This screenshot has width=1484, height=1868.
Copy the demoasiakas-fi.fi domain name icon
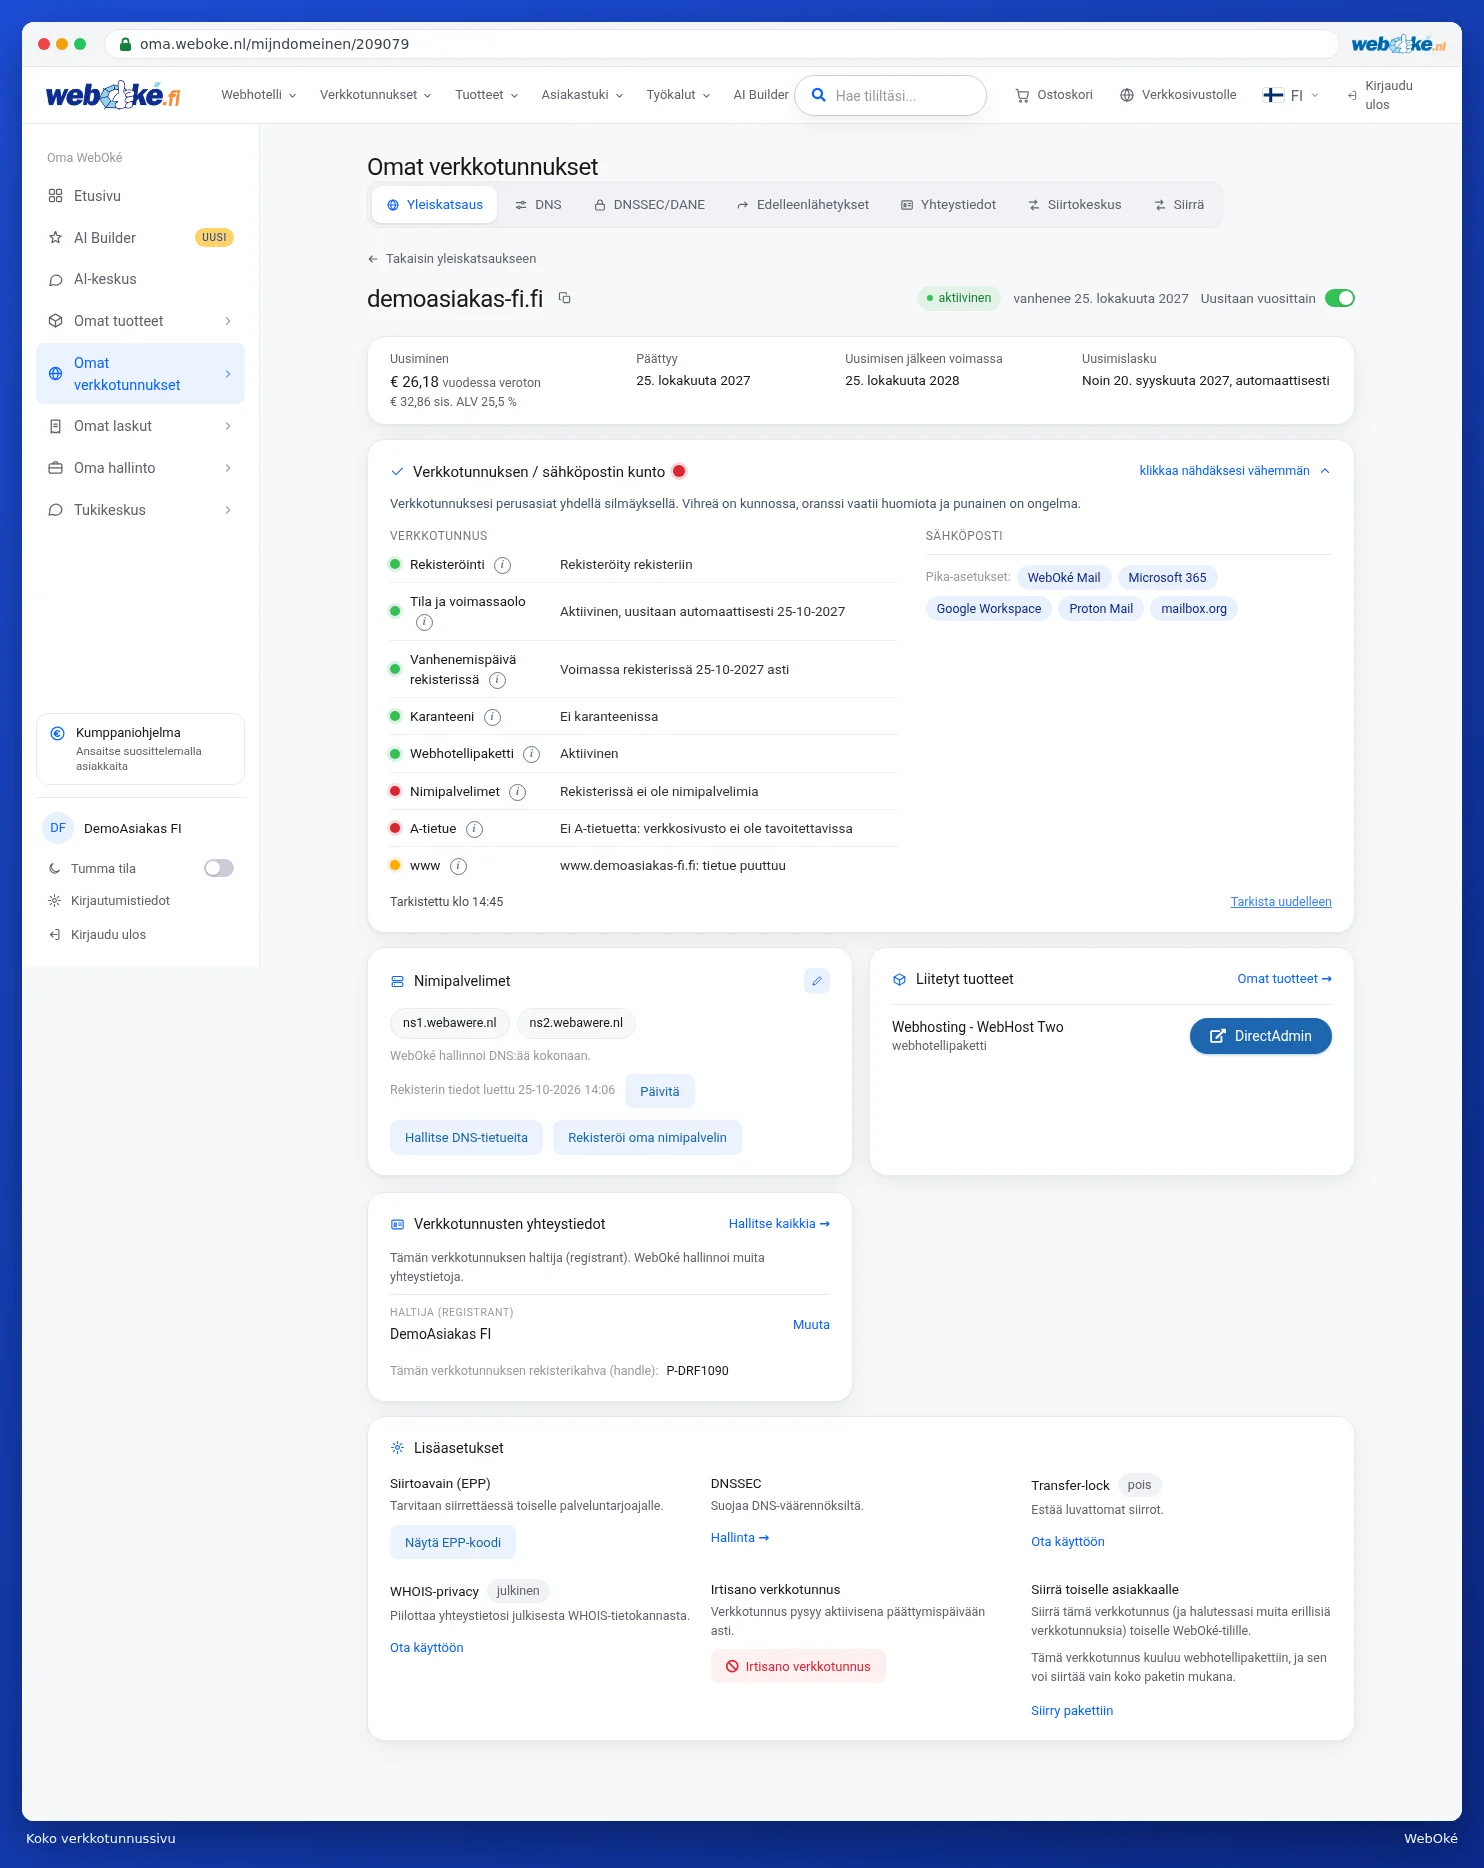tap(565, 298)
